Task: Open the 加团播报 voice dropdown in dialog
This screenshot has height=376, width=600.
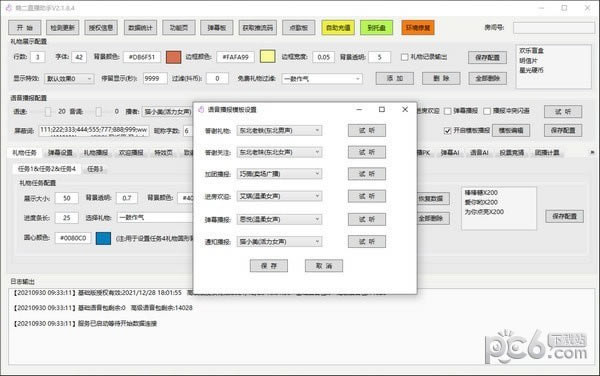Action: 279,174
